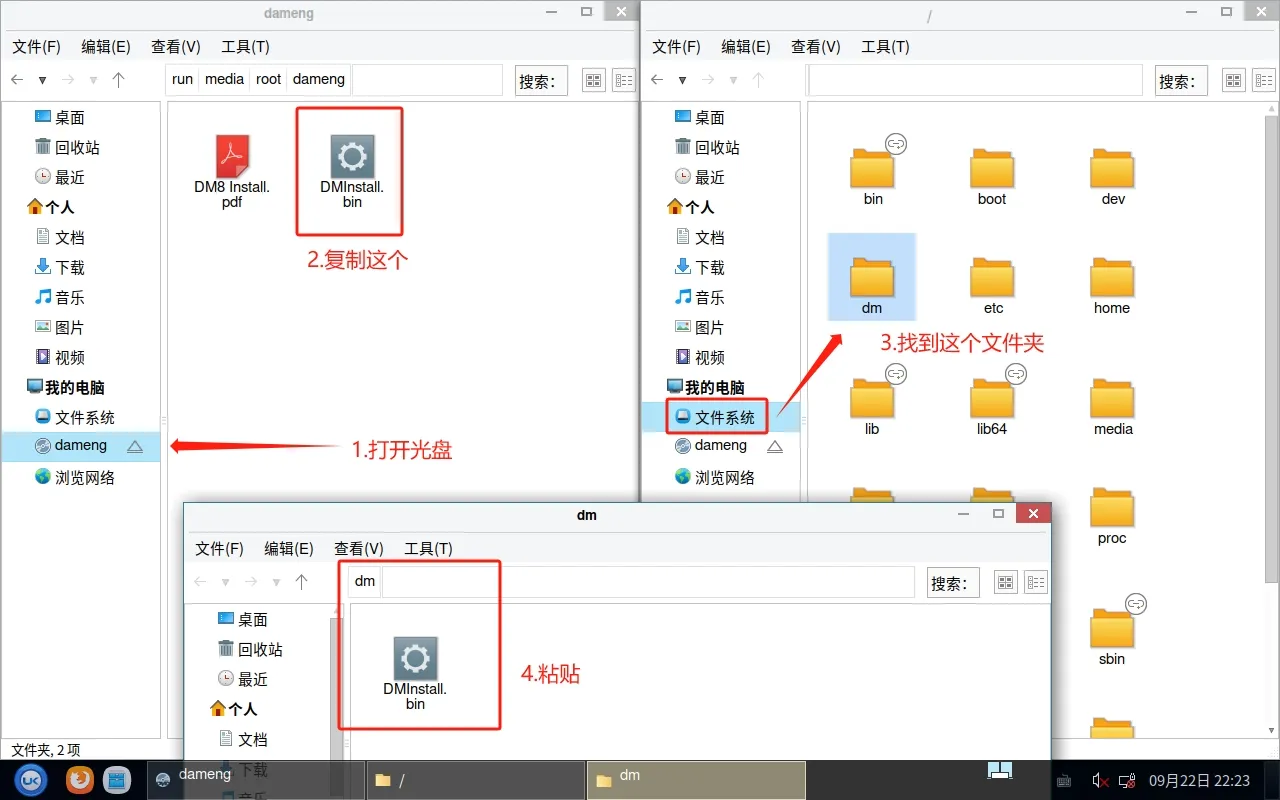Switch to list view in dm window

(1036, 582)
